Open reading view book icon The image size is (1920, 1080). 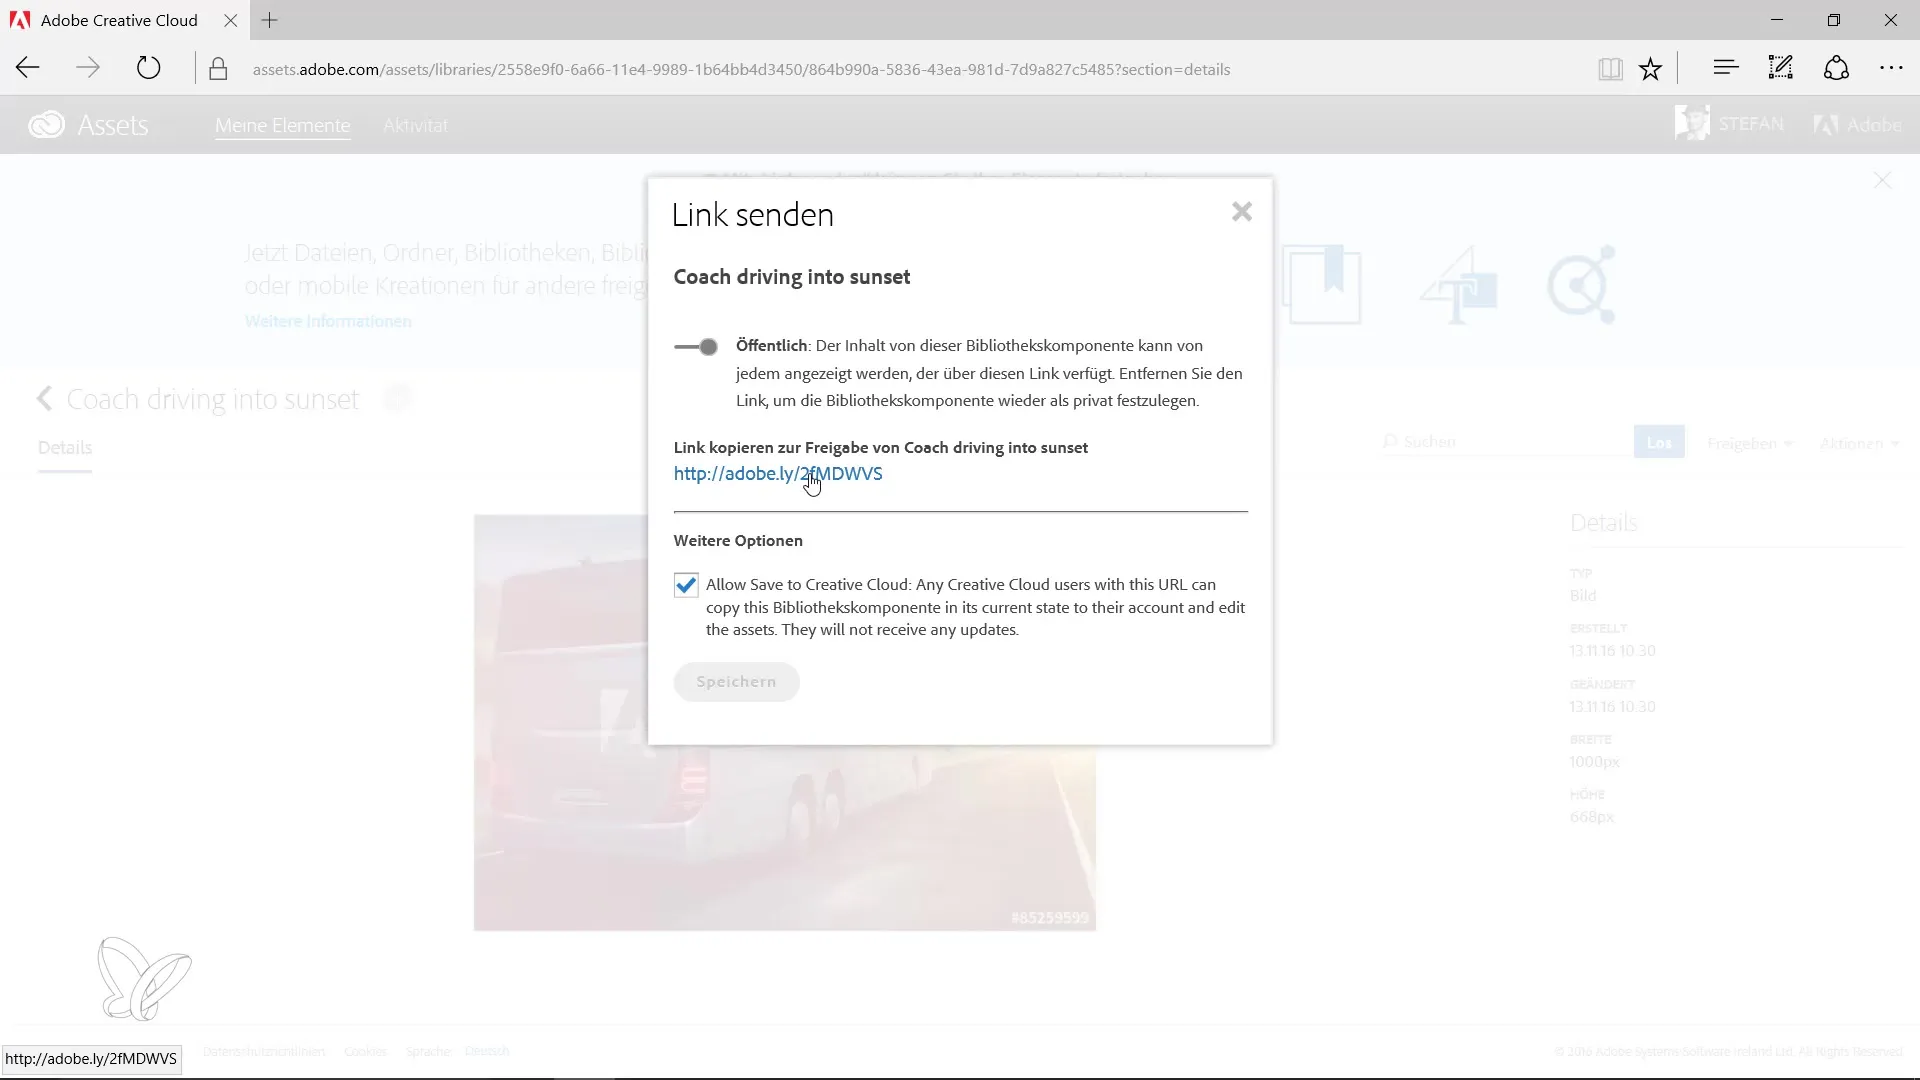[x=1610, y=68]
